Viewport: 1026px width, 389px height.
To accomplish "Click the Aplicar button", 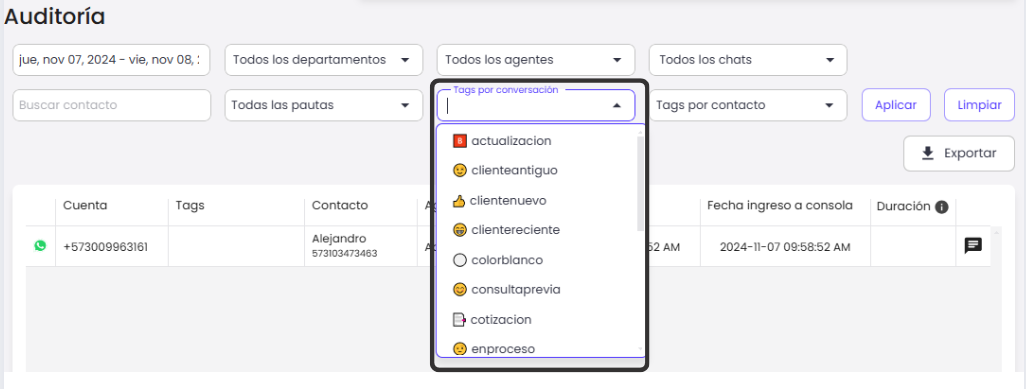I will click(896, 105).
